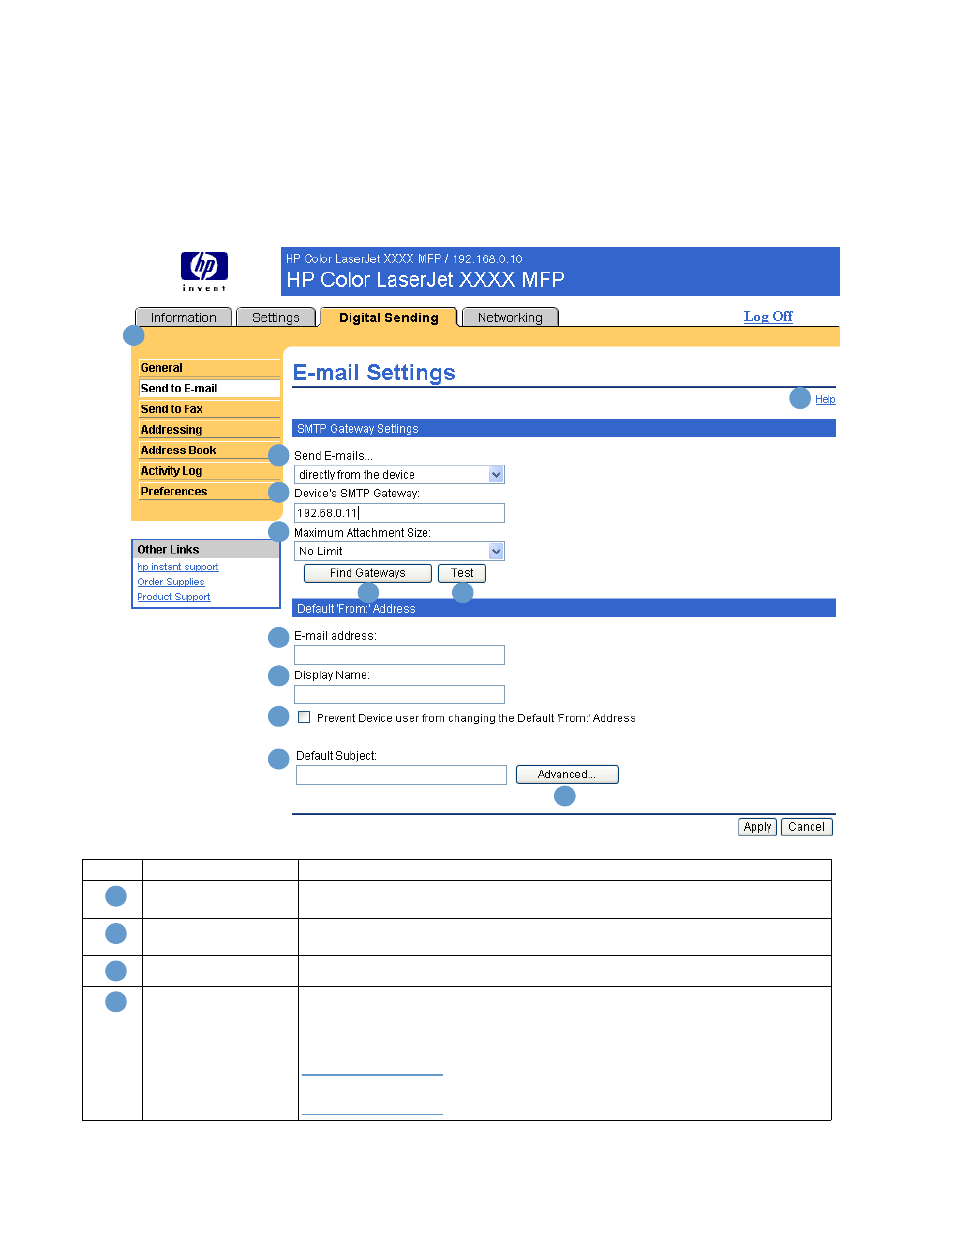Enable Prevent Device user from changing checkbox

pos(304,717)
